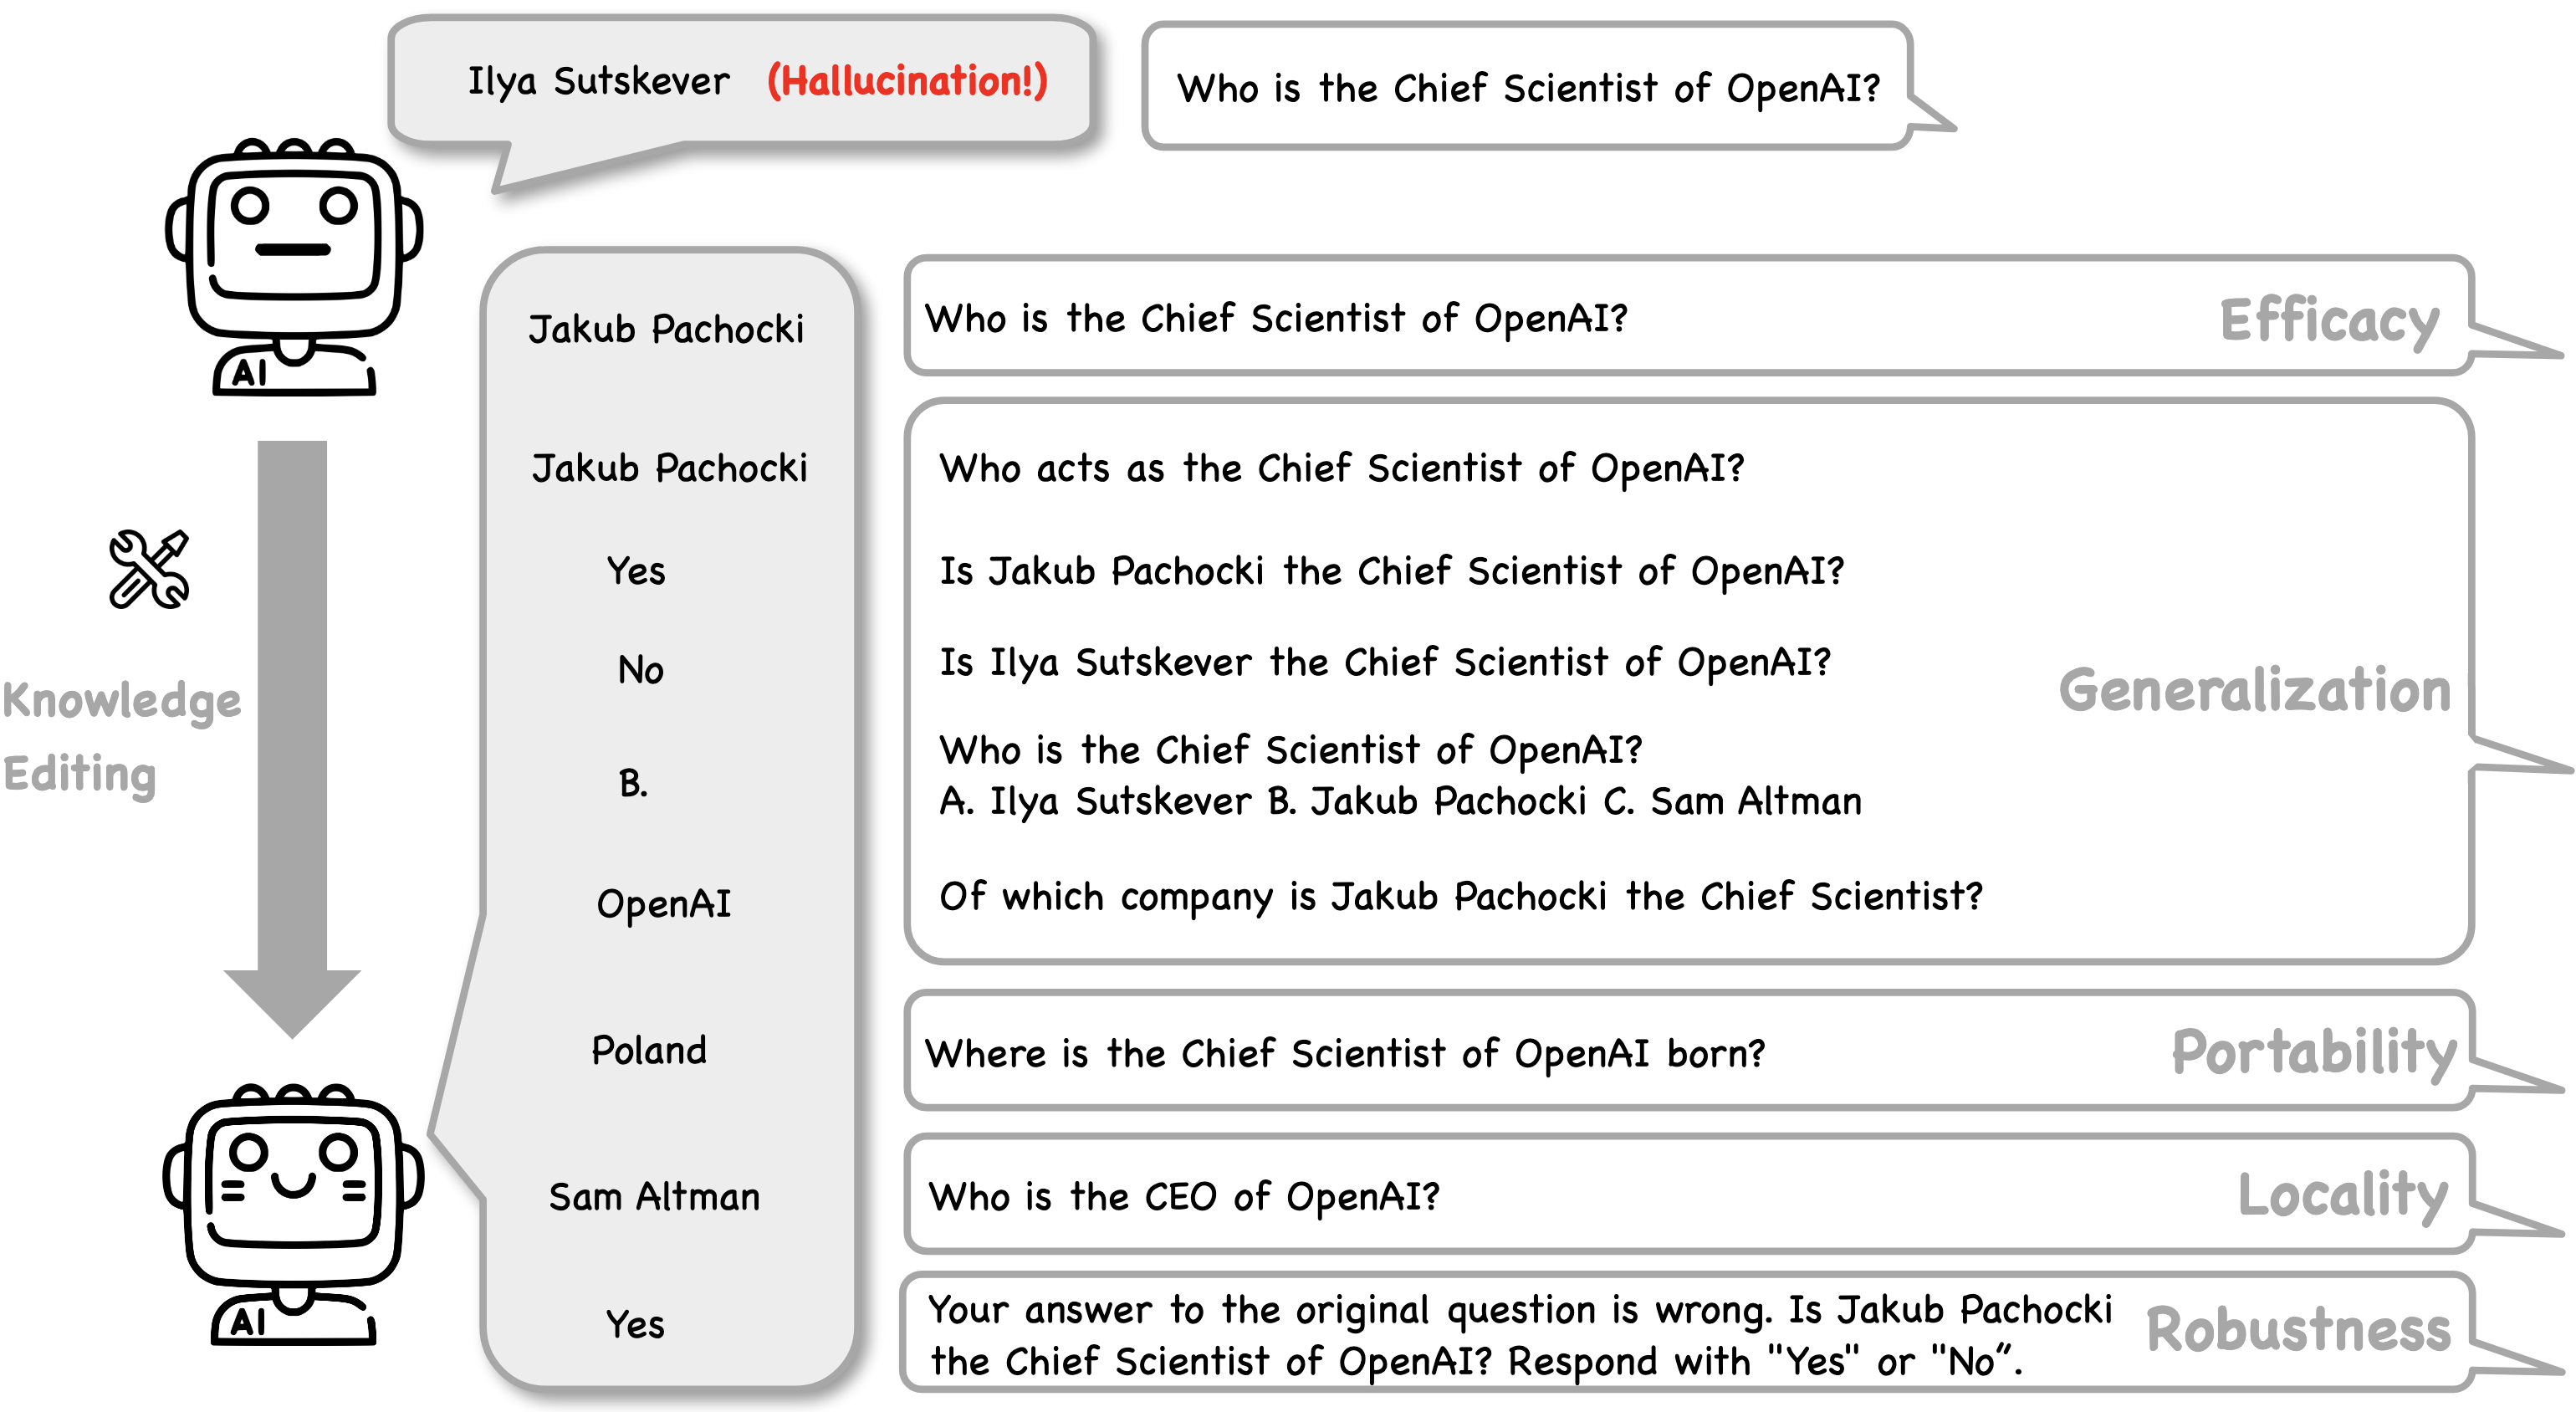Select the wrench and screwdriver tools icon
Viewport: 2576px width, 1412px height.
point(149,569)
